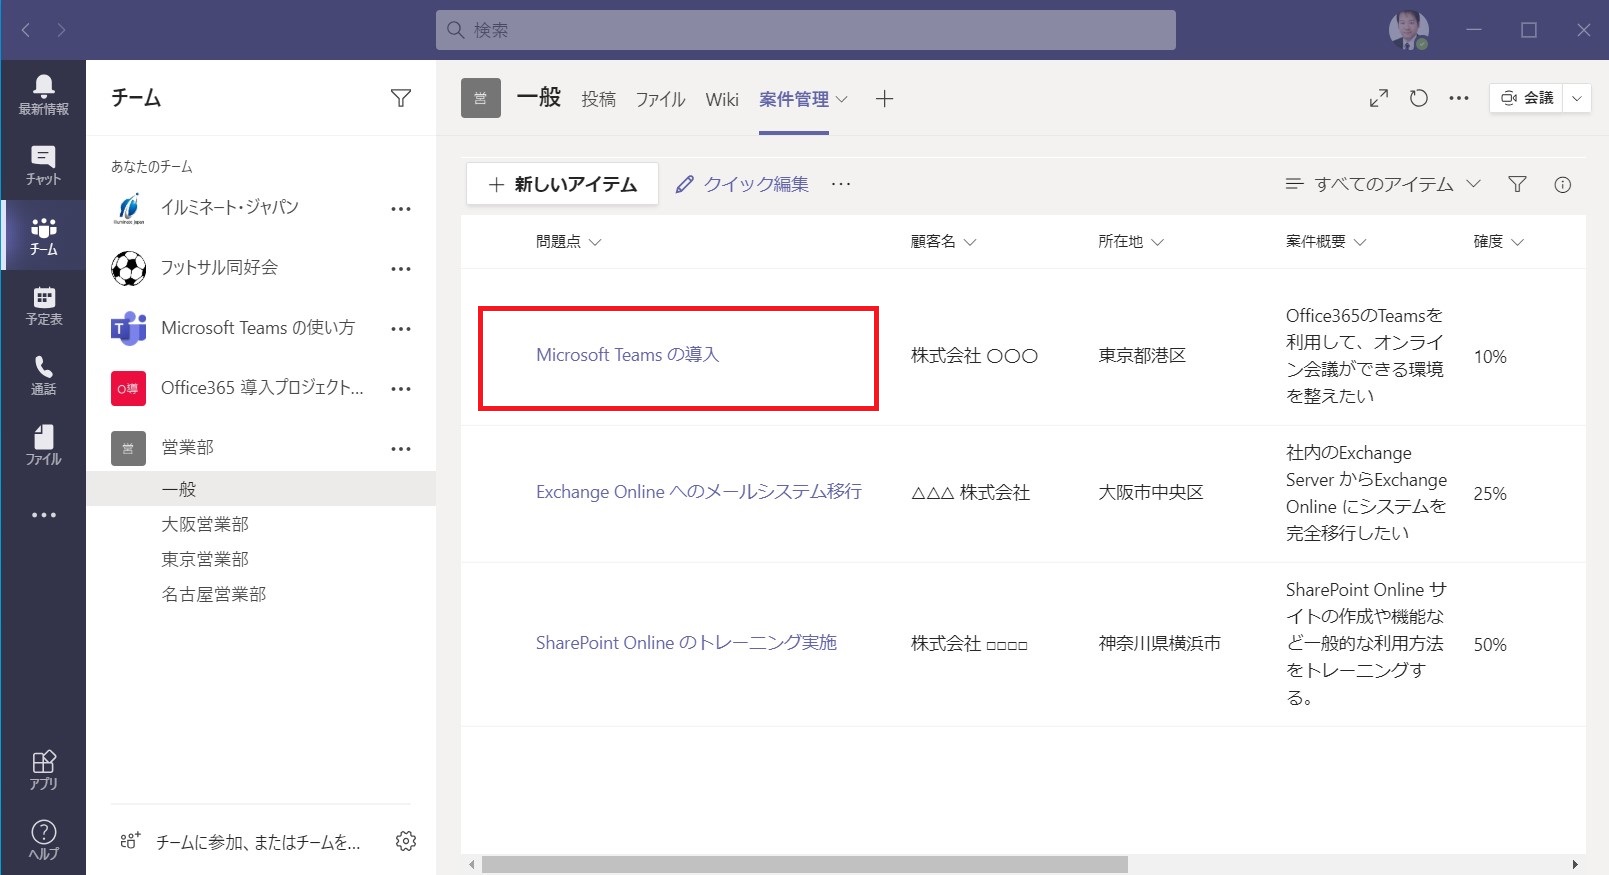Switch to the Wiki tab
This screenshot has height=875, width=1609.
coord(722,99)
